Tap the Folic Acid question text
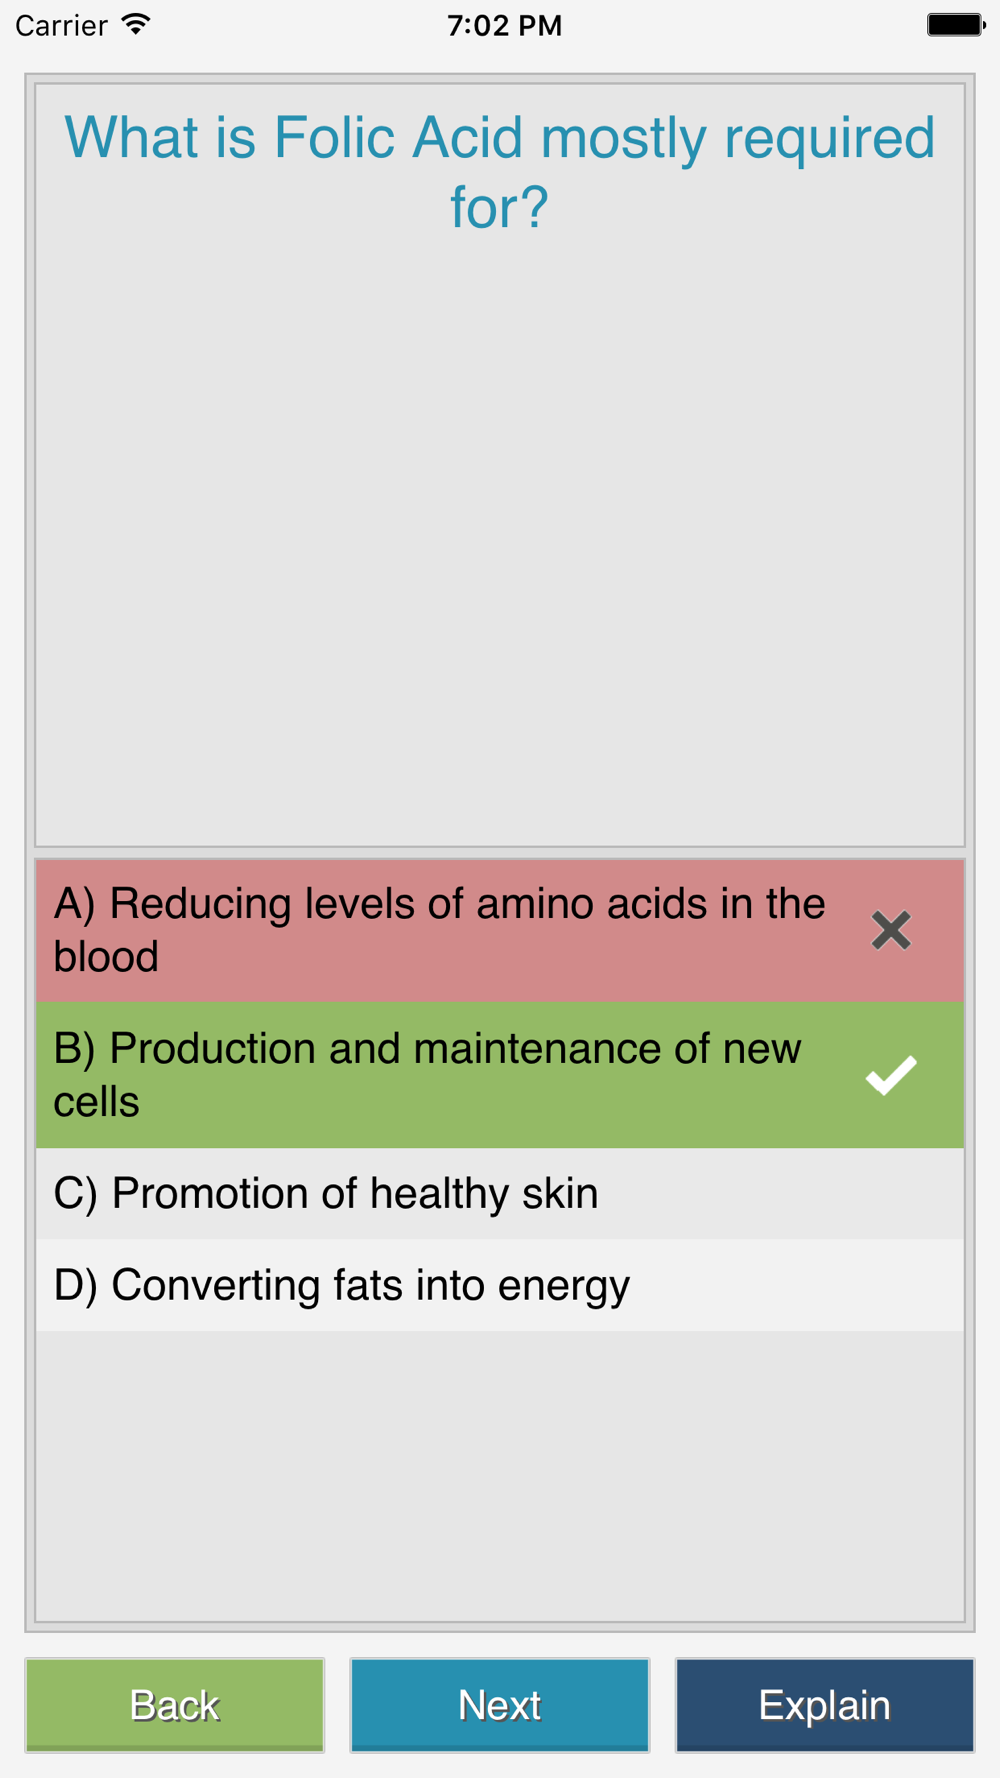1000x1778 pixels. point(500,171)
